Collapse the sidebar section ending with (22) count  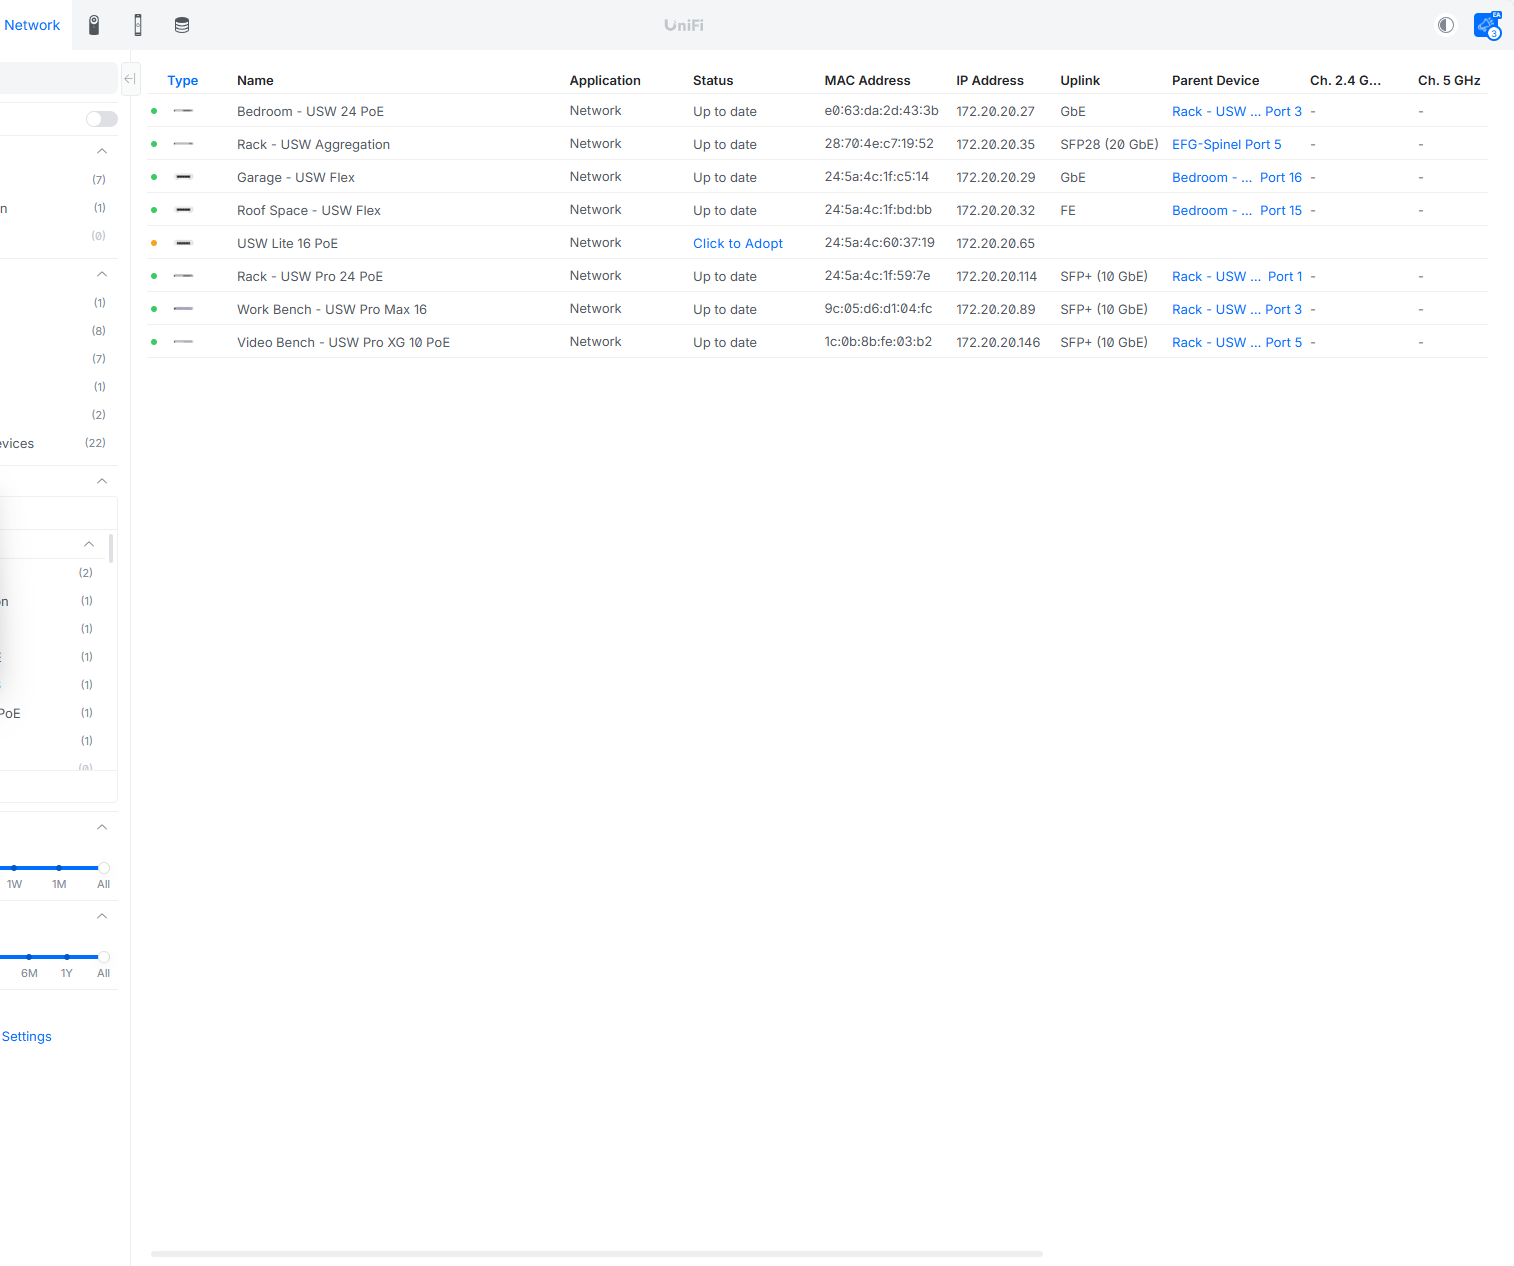click(102, 274)
